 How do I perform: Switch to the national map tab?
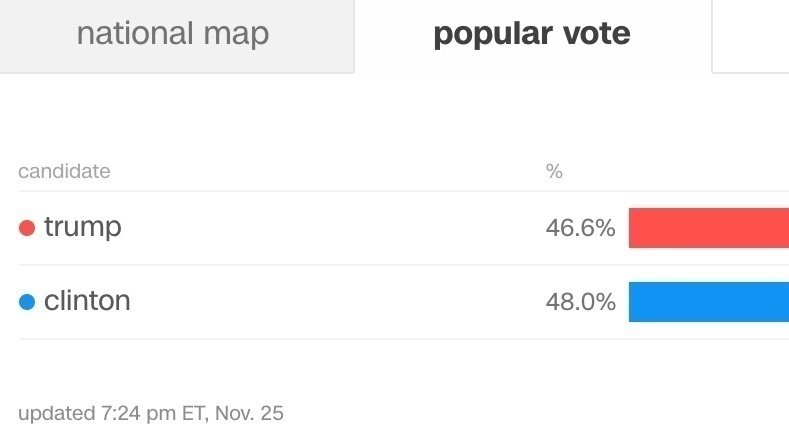coord(177,36)
